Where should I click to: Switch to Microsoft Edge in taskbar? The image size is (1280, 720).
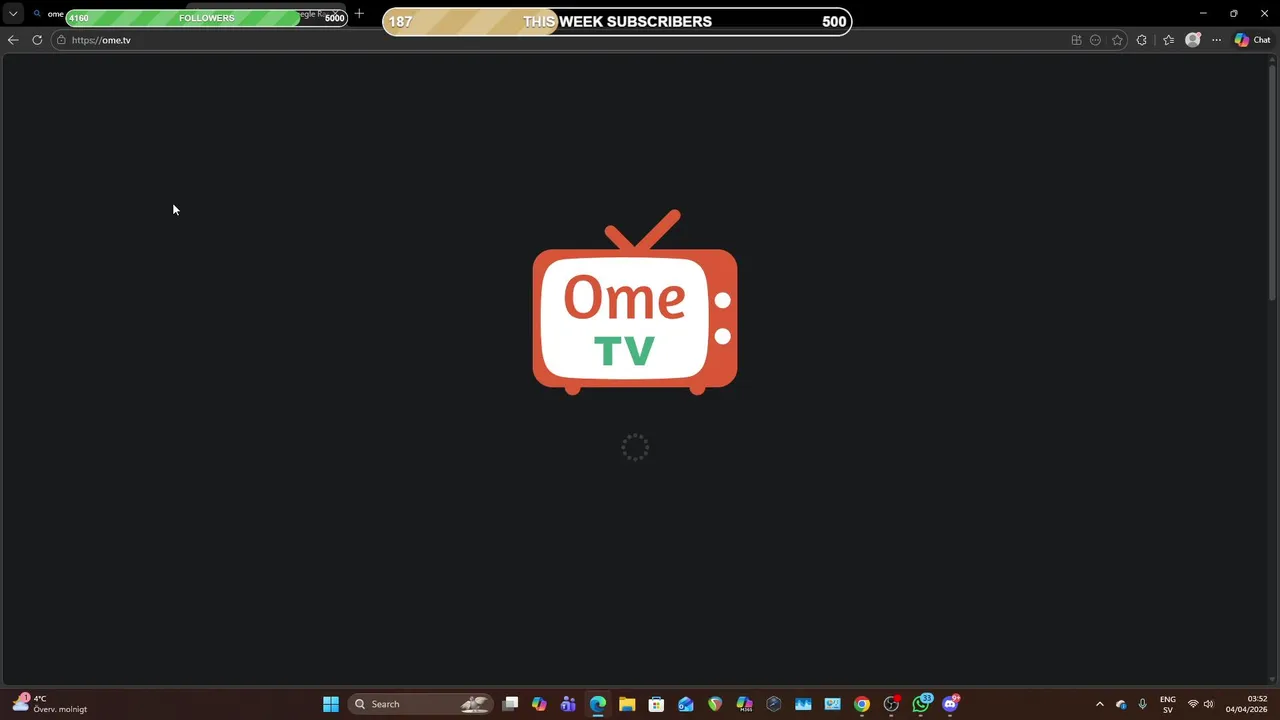[x=598, y=704]
